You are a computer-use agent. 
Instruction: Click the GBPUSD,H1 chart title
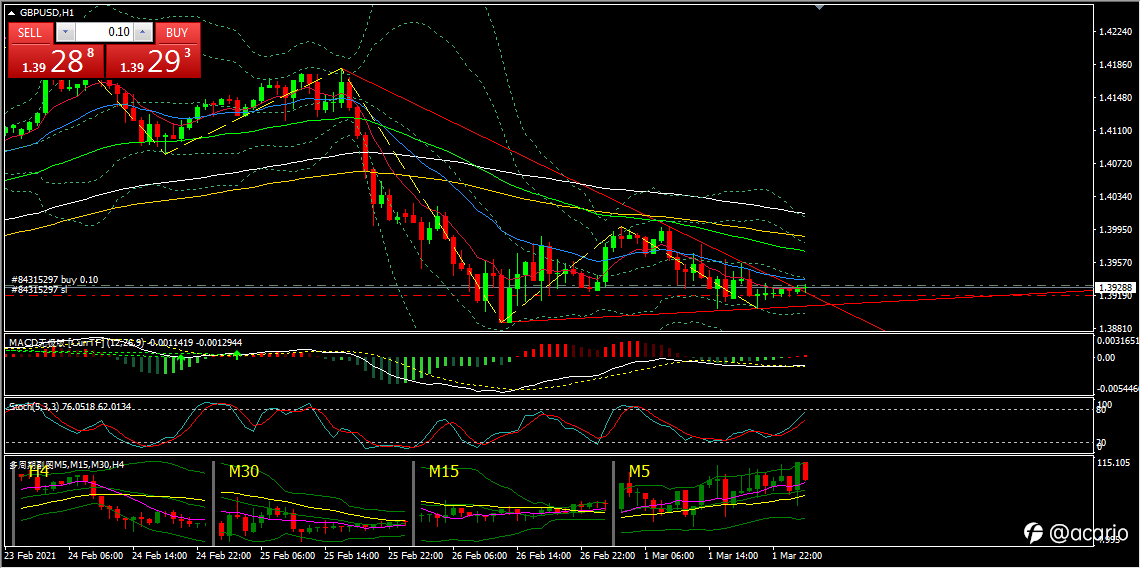coord(47,12)
